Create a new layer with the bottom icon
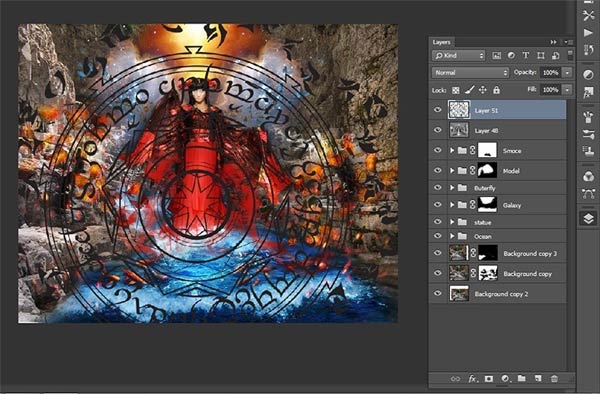The image size is (600, 394). (x=538, y=378)
